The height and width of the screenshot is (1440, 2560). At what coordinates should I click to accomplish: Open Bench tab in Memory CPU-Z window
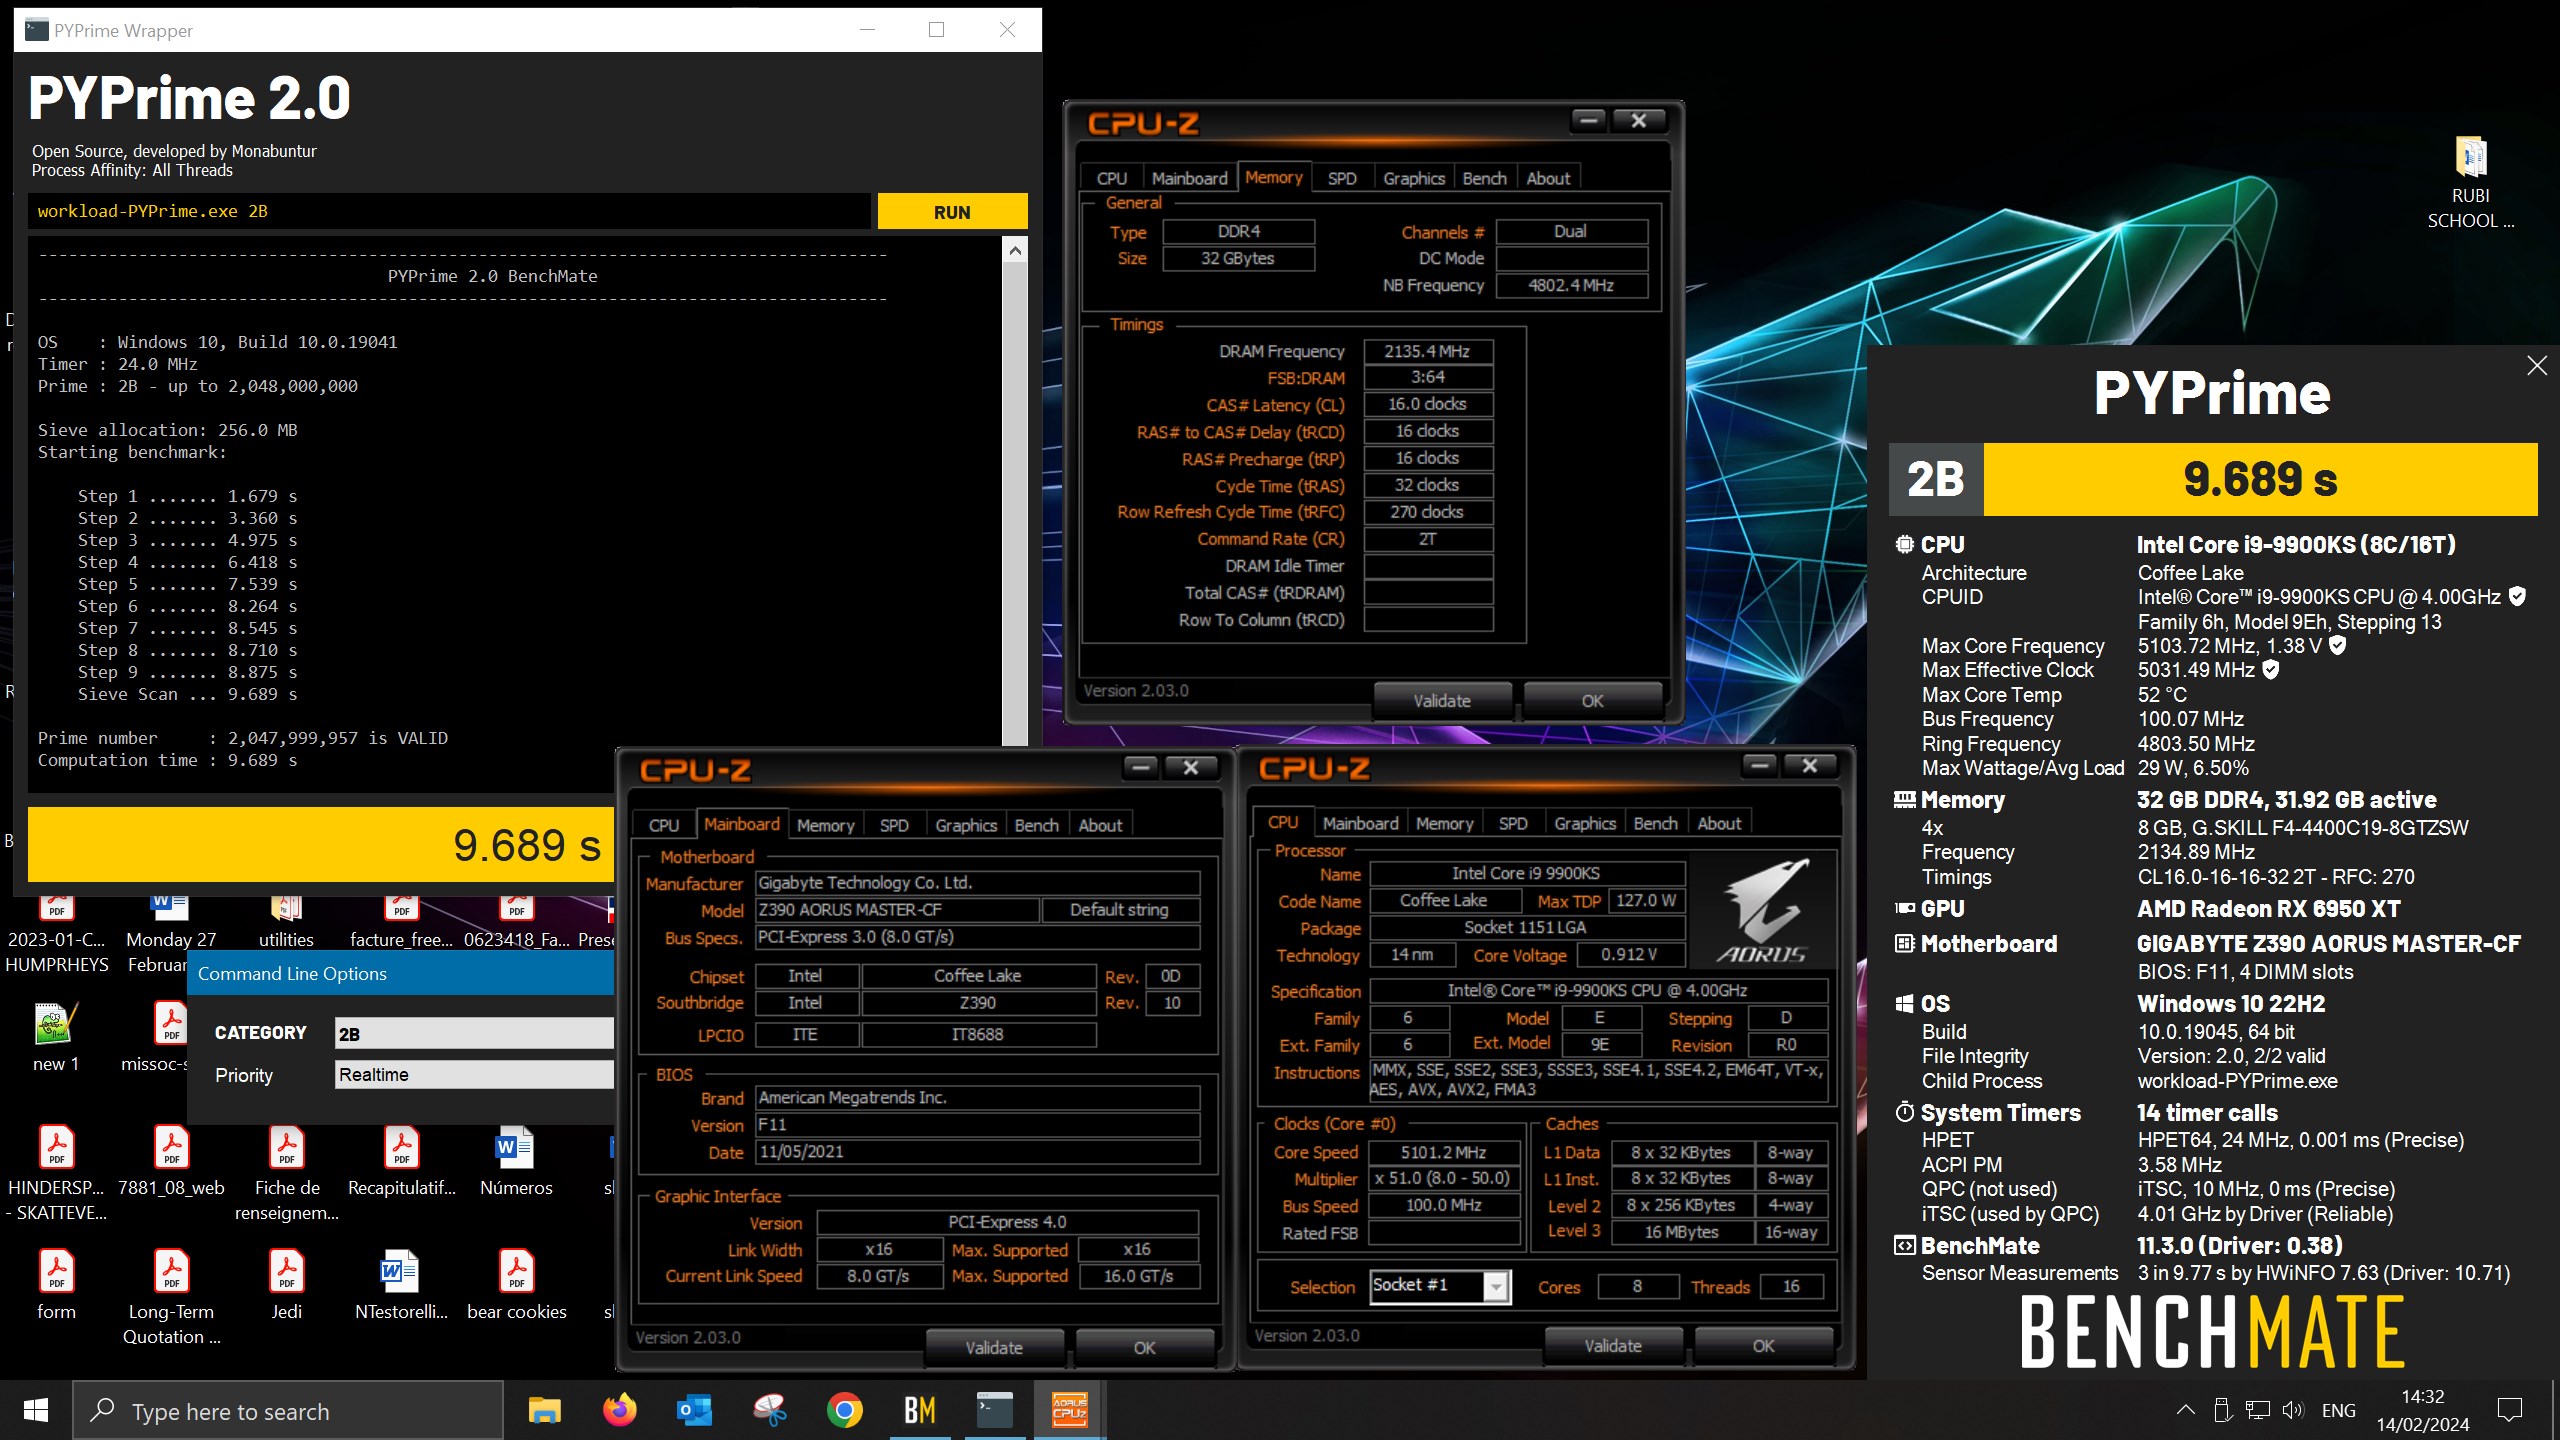[x=1484, y=178]
